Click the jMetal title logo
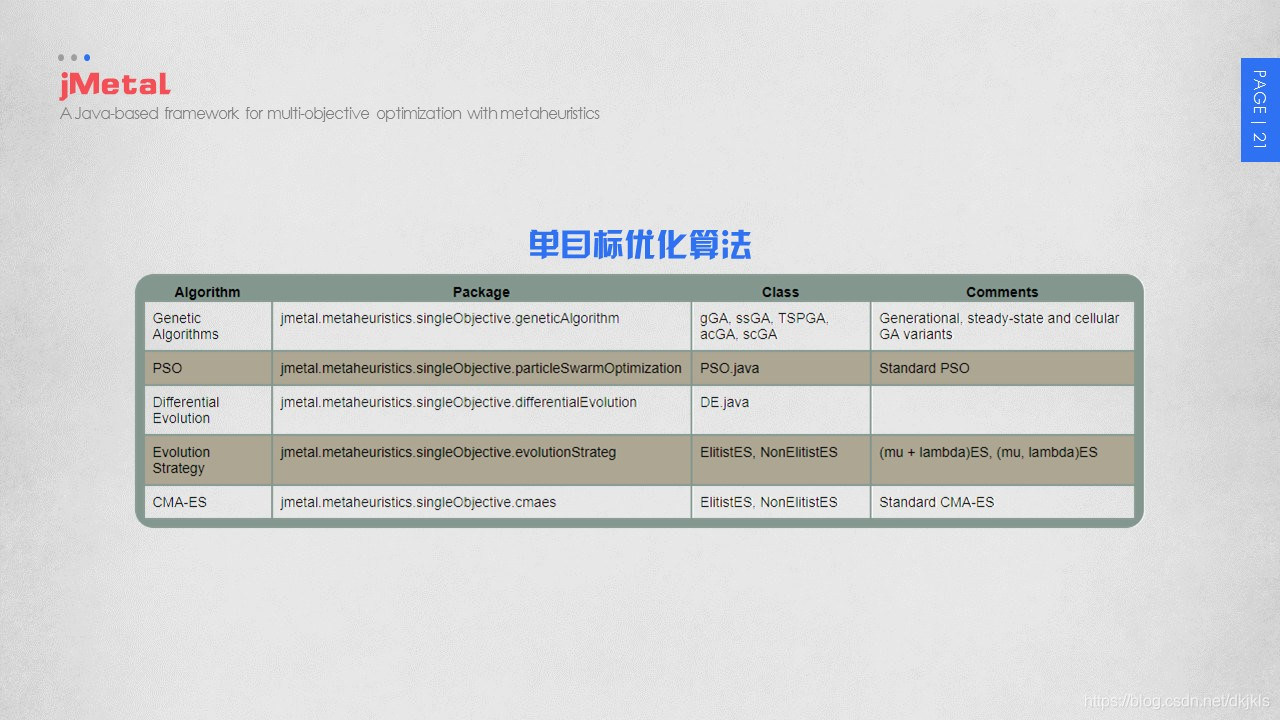This screenshot has height=720, width=1280. pyautogui.click(x=114, y=85)
